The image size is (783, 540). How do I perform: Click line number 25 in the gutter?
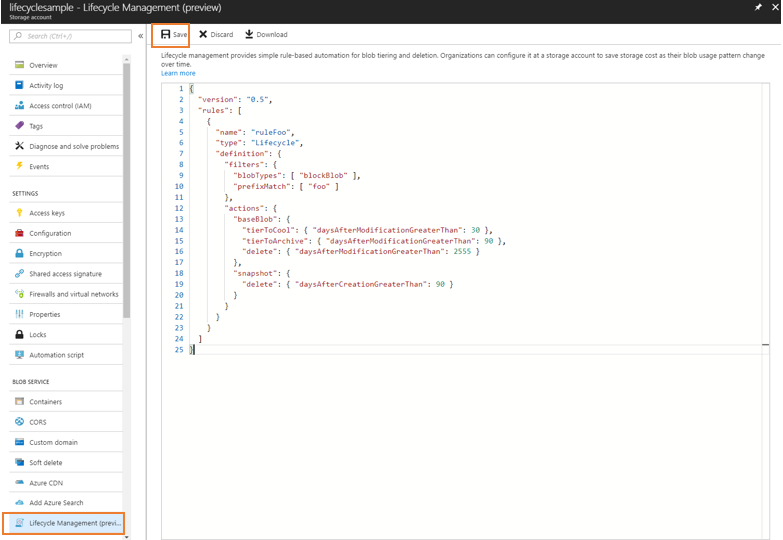179,350
